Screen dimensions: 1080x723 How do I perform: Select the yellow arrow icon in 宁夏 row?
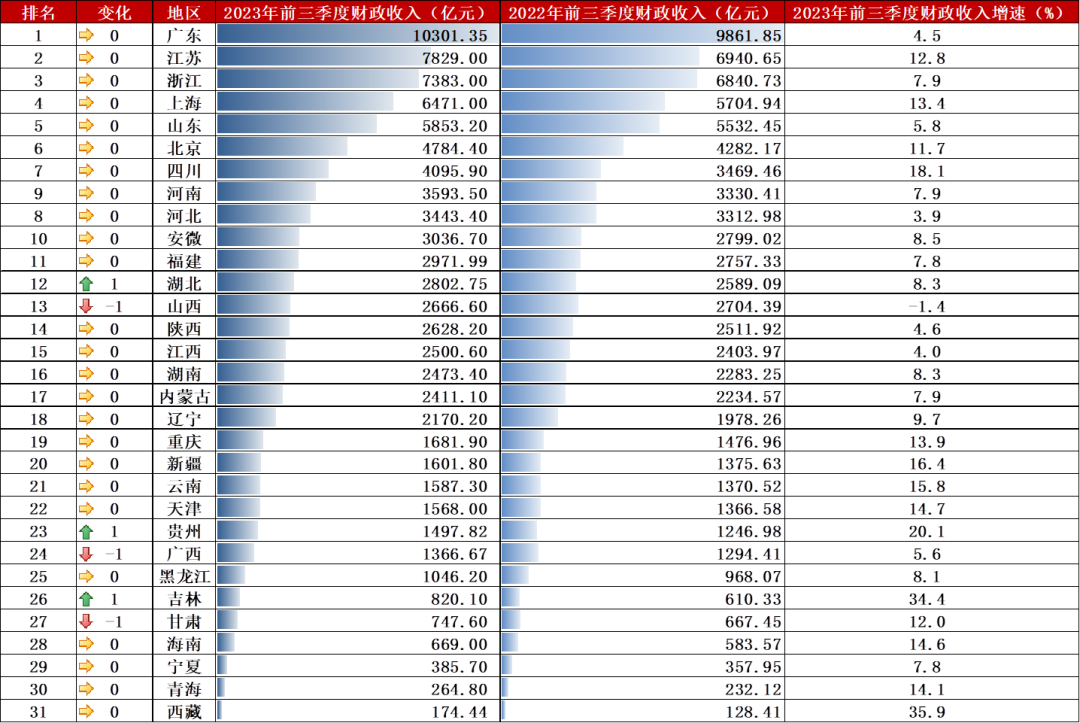click(86, 667)
